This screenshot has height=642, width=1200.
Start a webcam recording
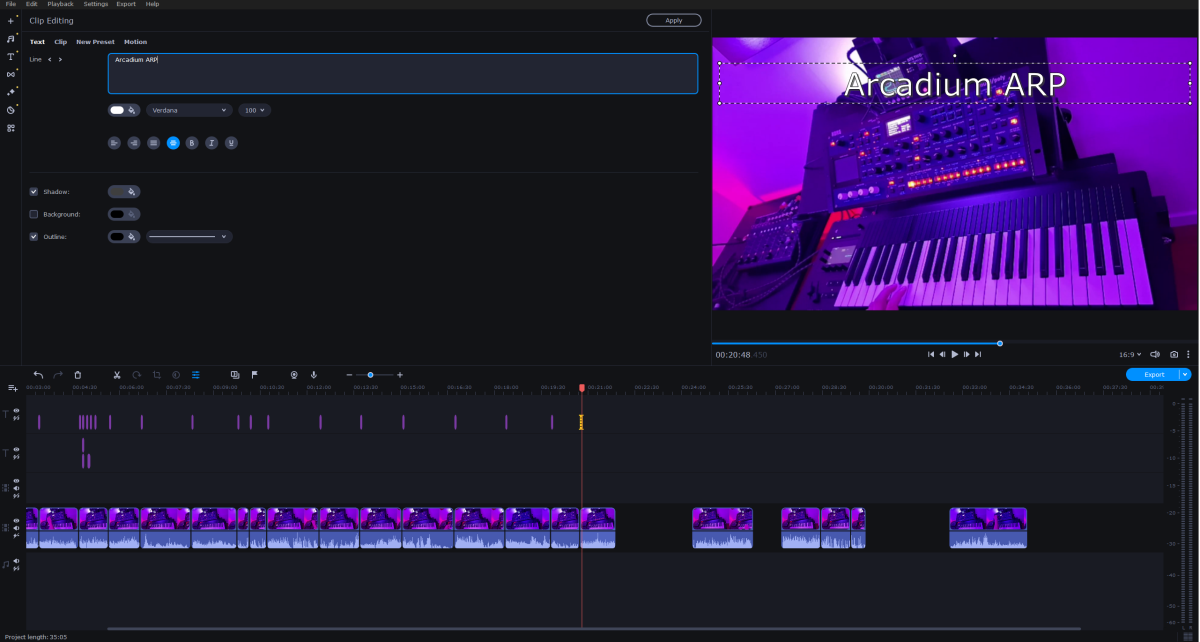[294, 374]
